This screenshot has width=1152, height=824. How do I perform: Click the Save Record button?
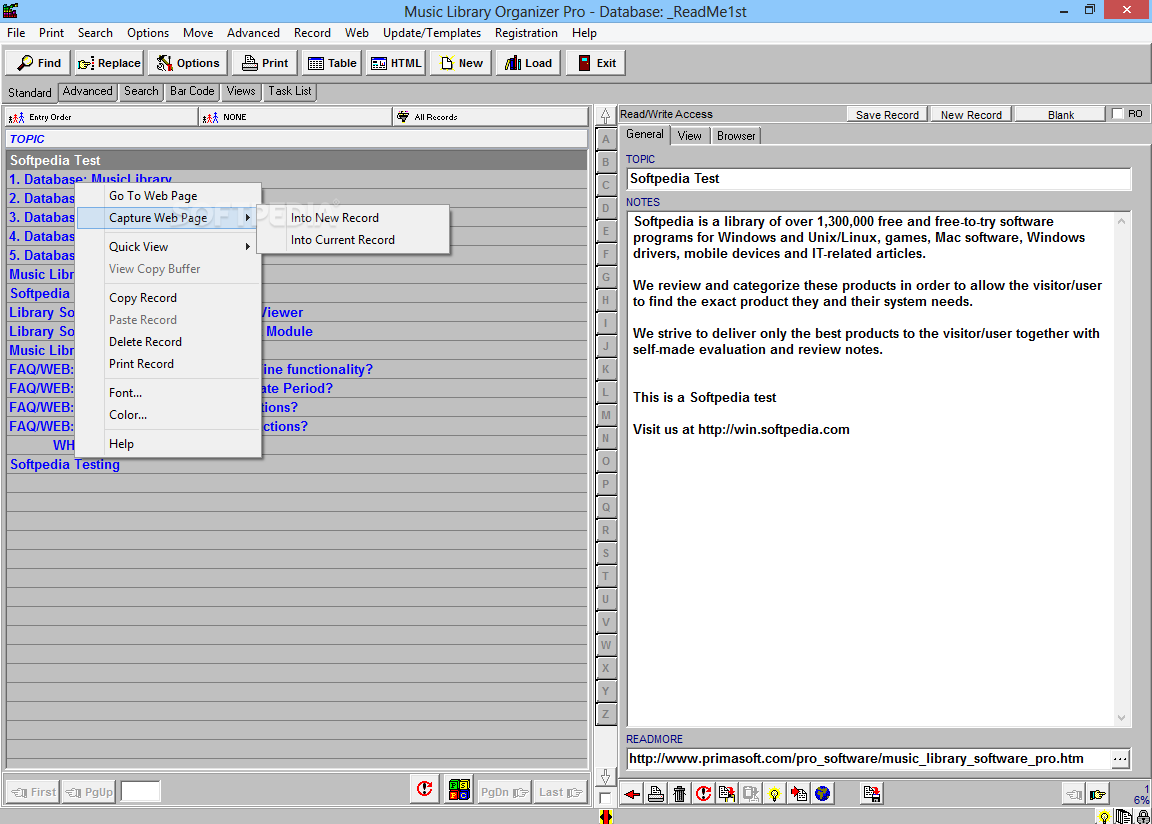pyautogui.click(x=887, y=115)
